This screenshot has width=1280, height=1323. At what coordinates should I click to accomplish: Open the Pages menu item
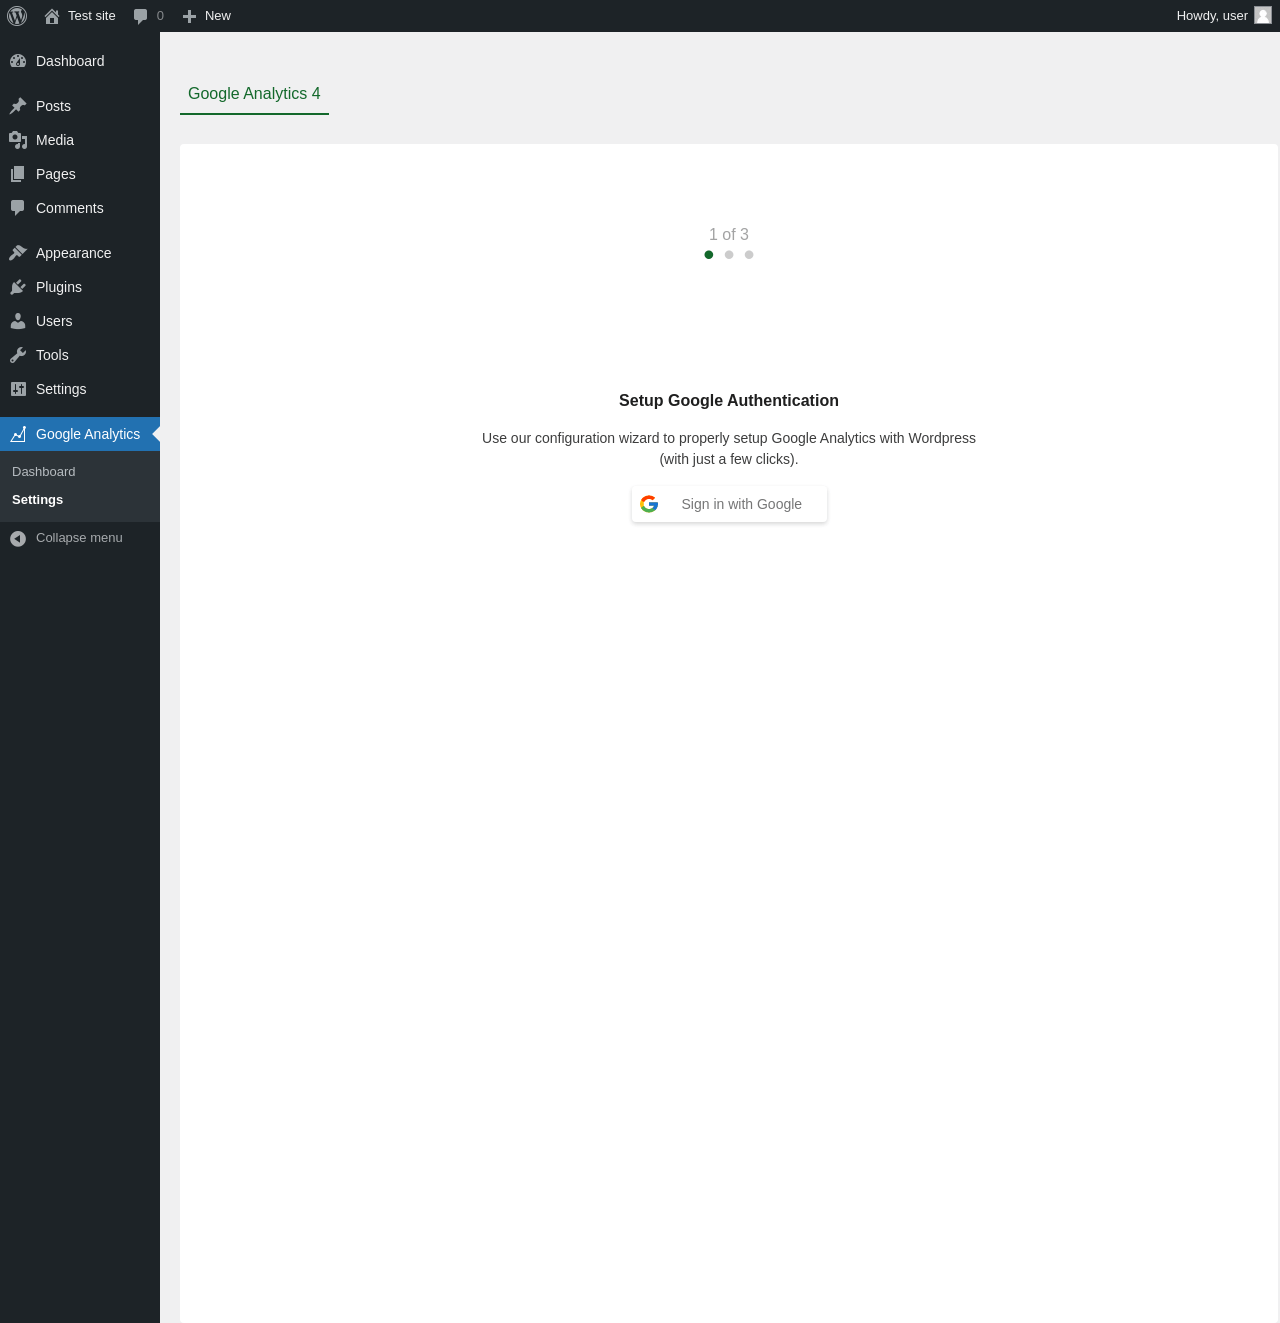click(80, 174)
